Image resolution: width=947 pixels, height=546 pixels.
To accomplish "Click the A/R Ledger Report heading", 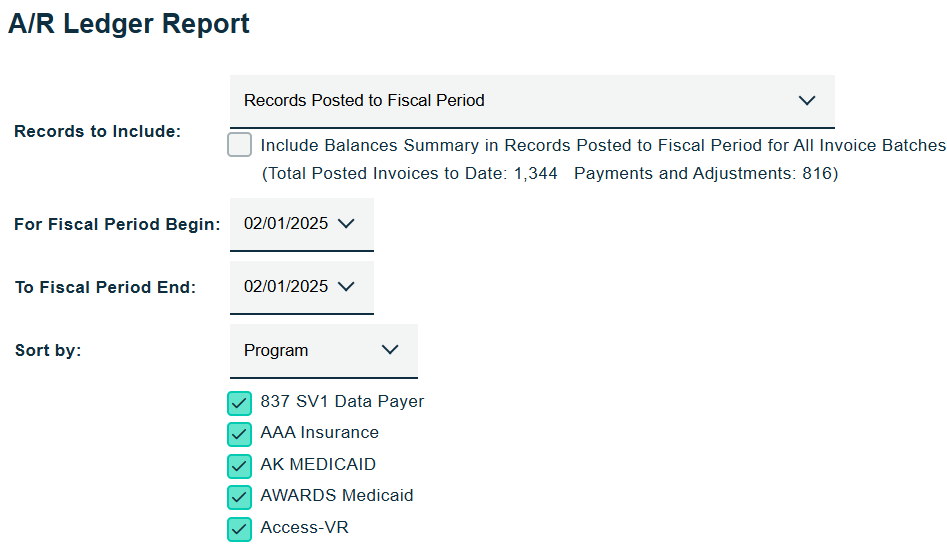I will pos(129,24).
